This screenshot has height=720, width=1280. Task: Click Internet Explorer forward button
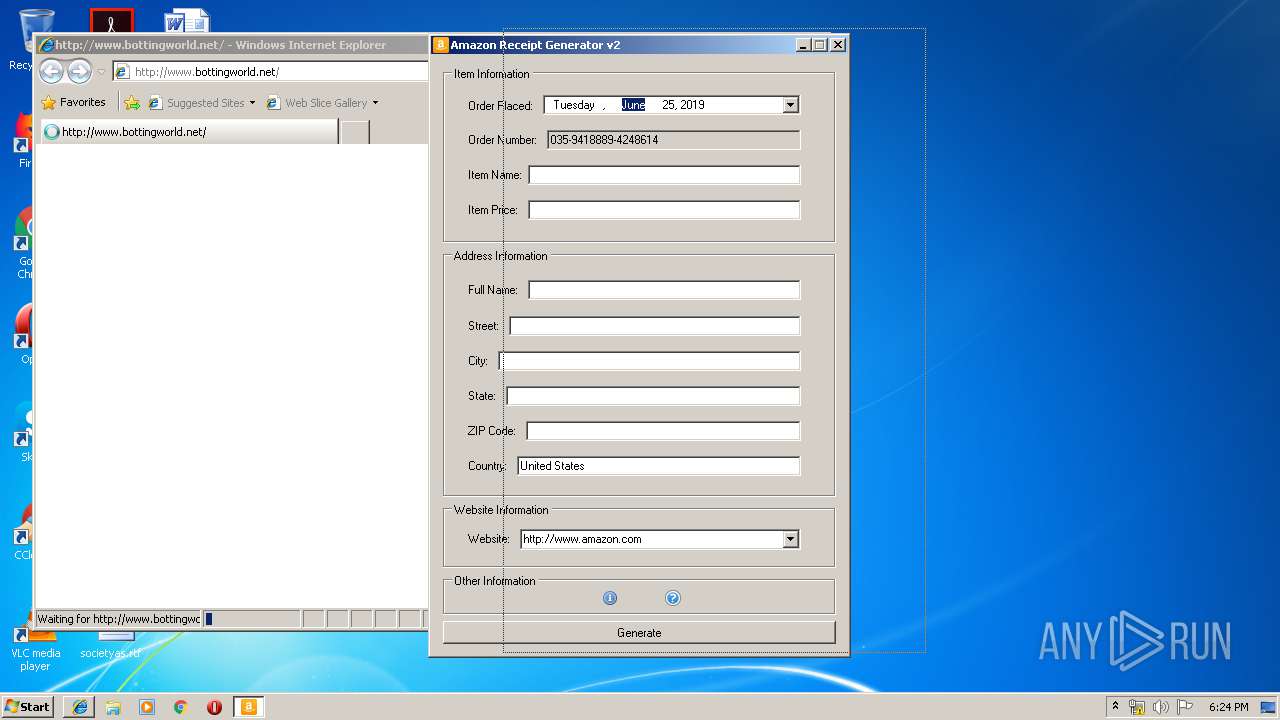[x=79, y=71]
